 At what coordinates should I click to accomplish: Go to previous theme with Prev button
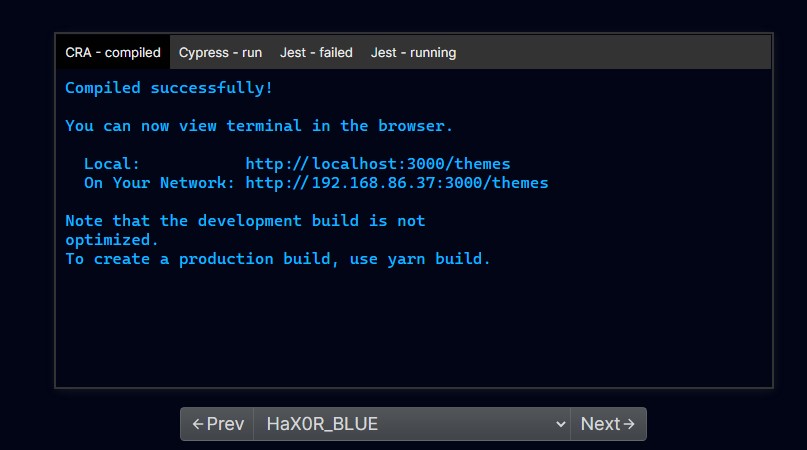217,424
